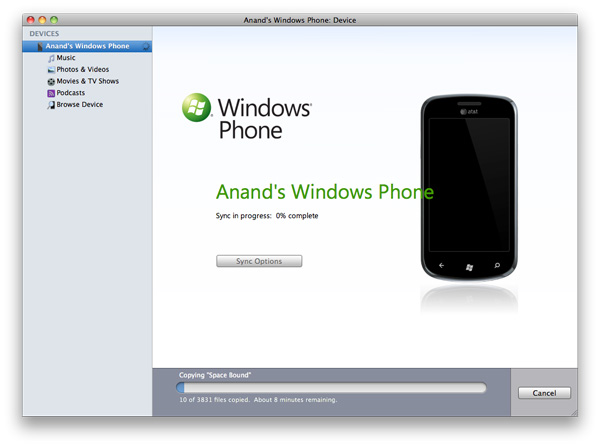This screenshot has height=447, width=600.
Task: Click the Movies & TV Shows film reel icon
Action: 51,82
